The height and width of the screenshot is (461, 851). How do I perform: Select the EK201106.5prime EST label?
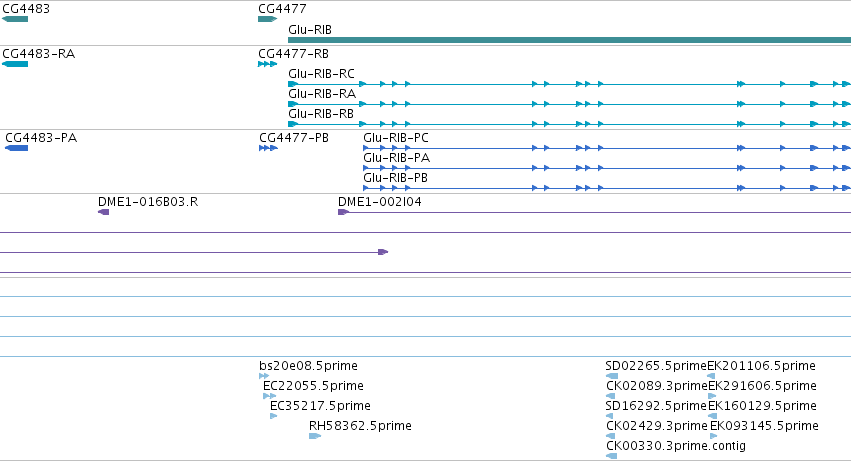pyautogui.click(x=761, y=366)
